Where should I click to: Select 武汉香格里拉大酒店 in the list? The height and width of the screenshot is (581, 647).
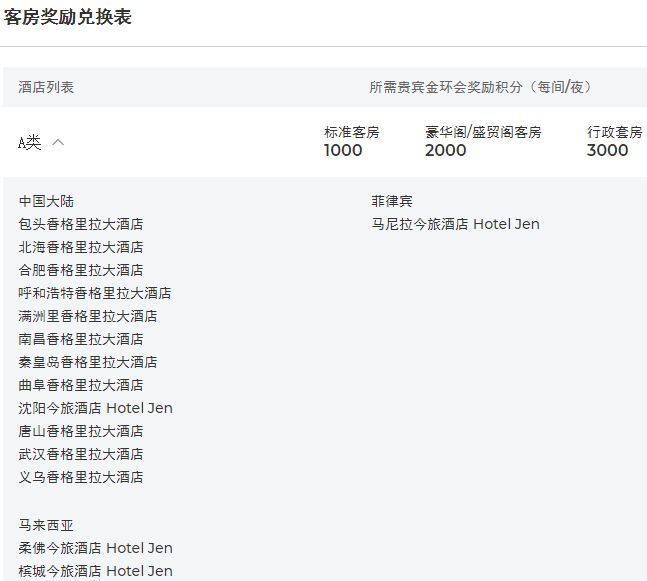click(81, 454)
